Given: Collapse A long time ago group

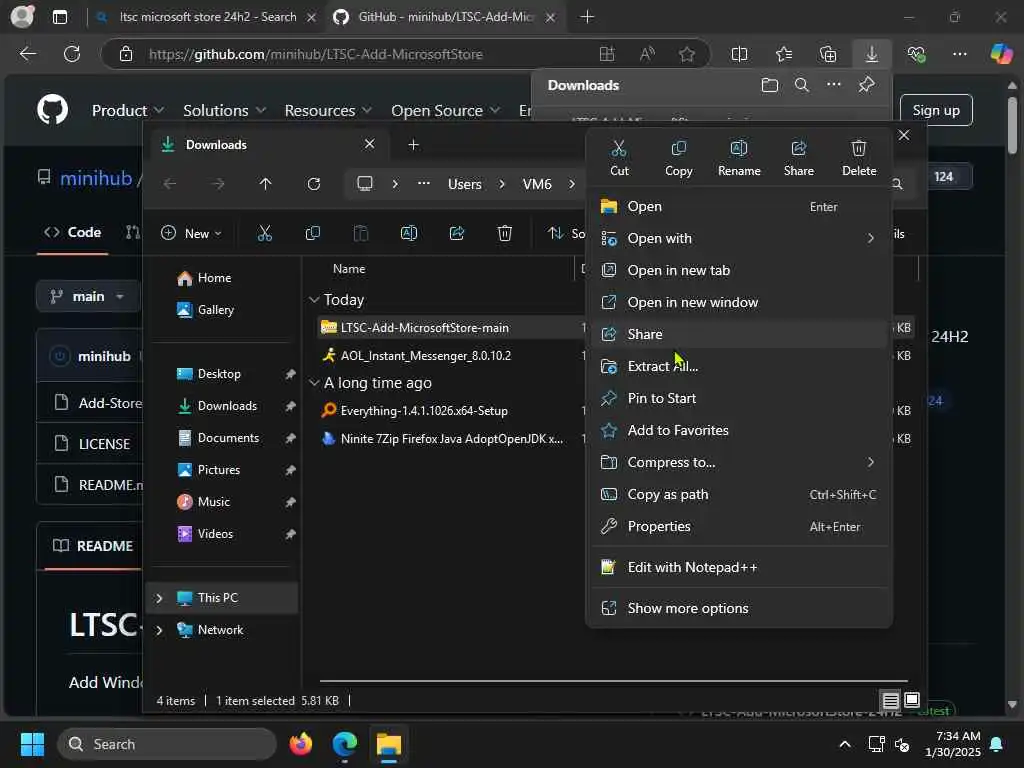Looking at the screenshot, I should click(314, 383).
